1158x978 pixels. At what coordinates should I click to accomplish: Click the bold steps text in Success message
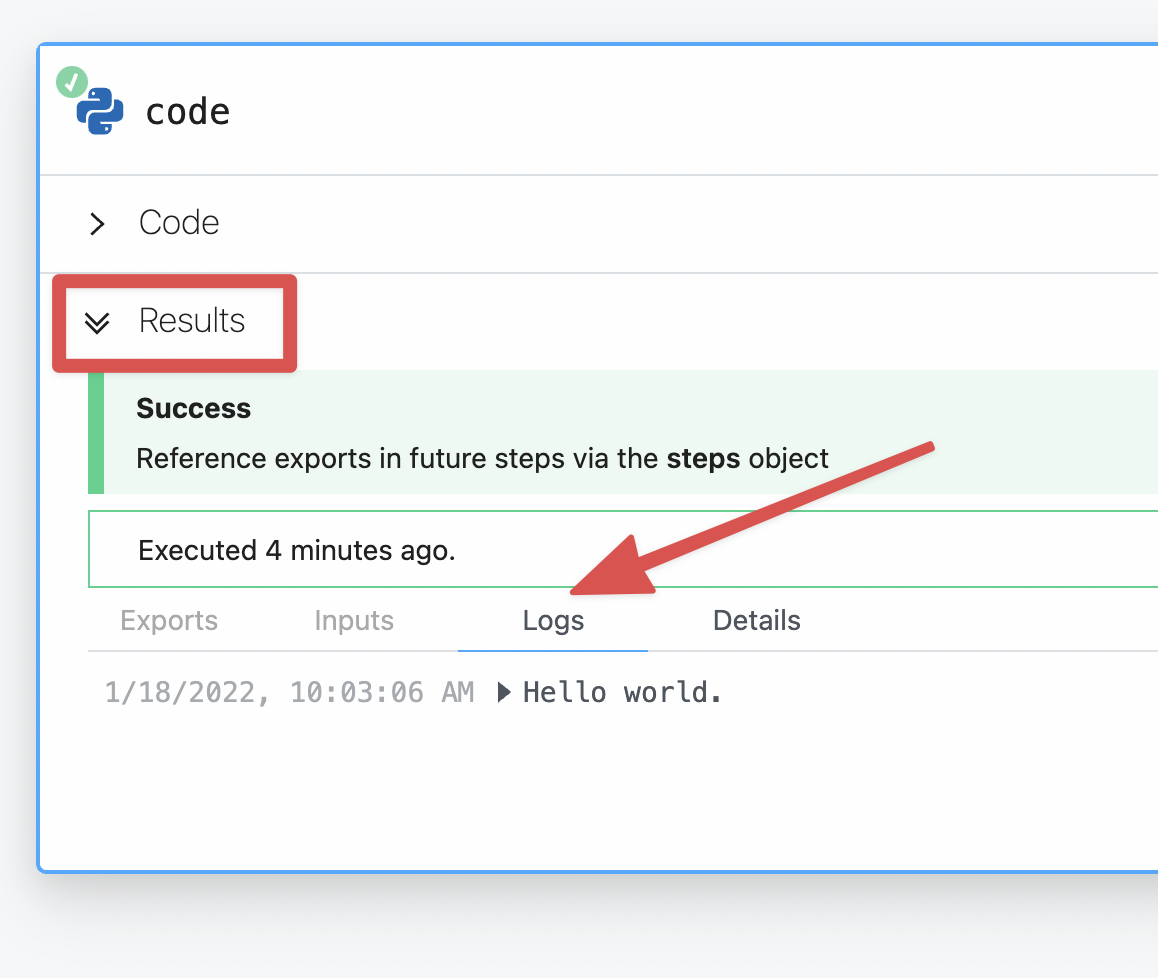click(x=736, y=458)
